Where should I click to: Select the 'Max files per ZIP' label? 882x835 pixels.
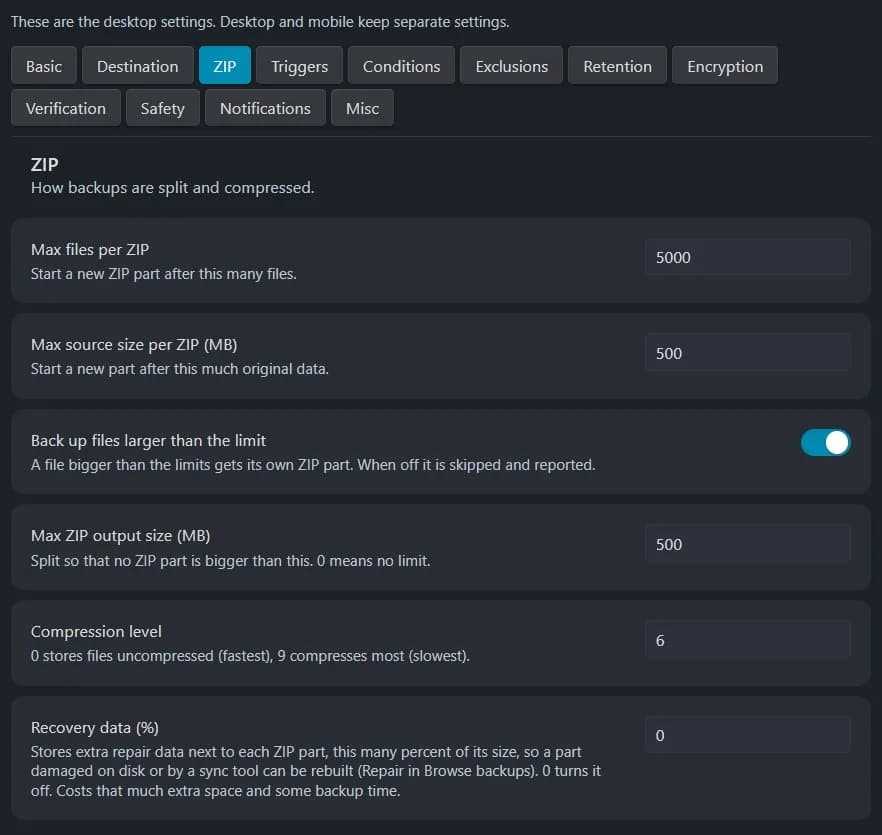click(x=90, y=249)
